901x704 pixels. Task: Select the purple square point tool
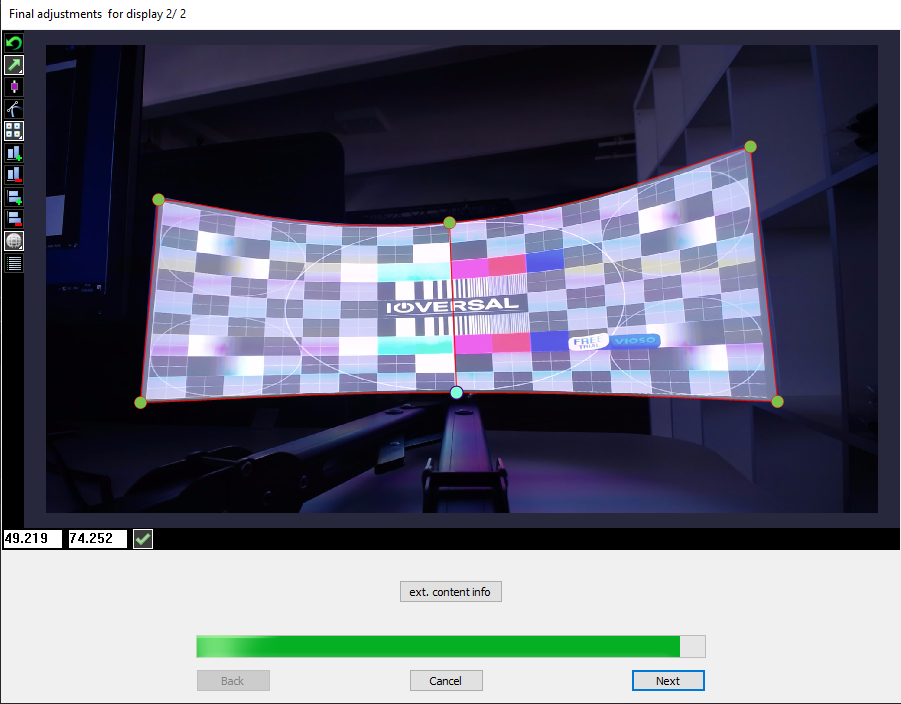tap(14, 87)
